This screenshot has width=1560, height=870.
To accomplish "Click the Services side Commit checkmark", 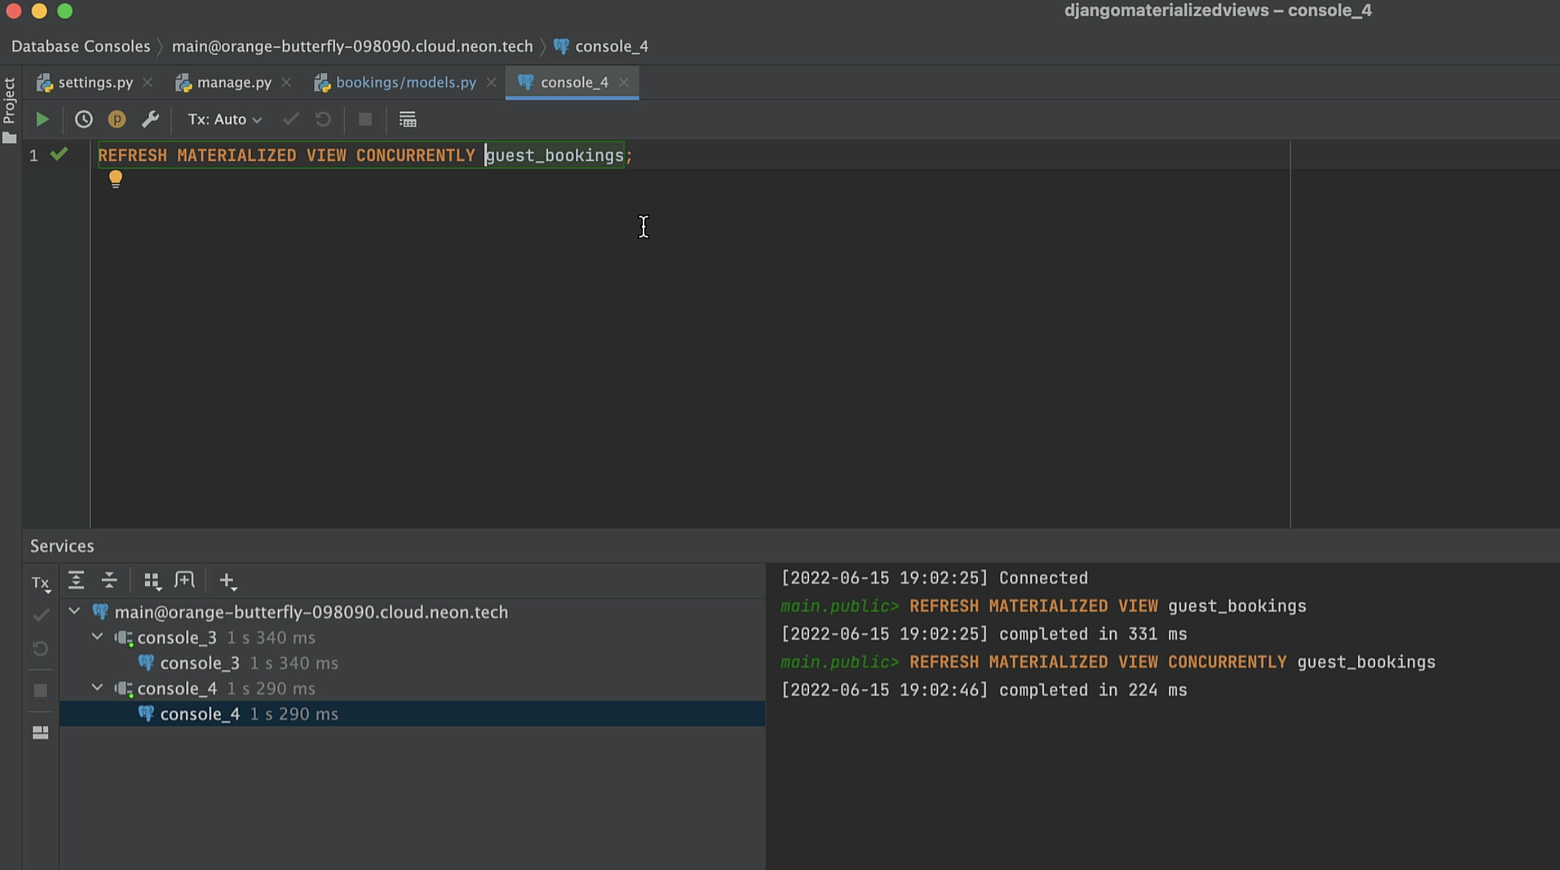I will (x=40, y=614).
